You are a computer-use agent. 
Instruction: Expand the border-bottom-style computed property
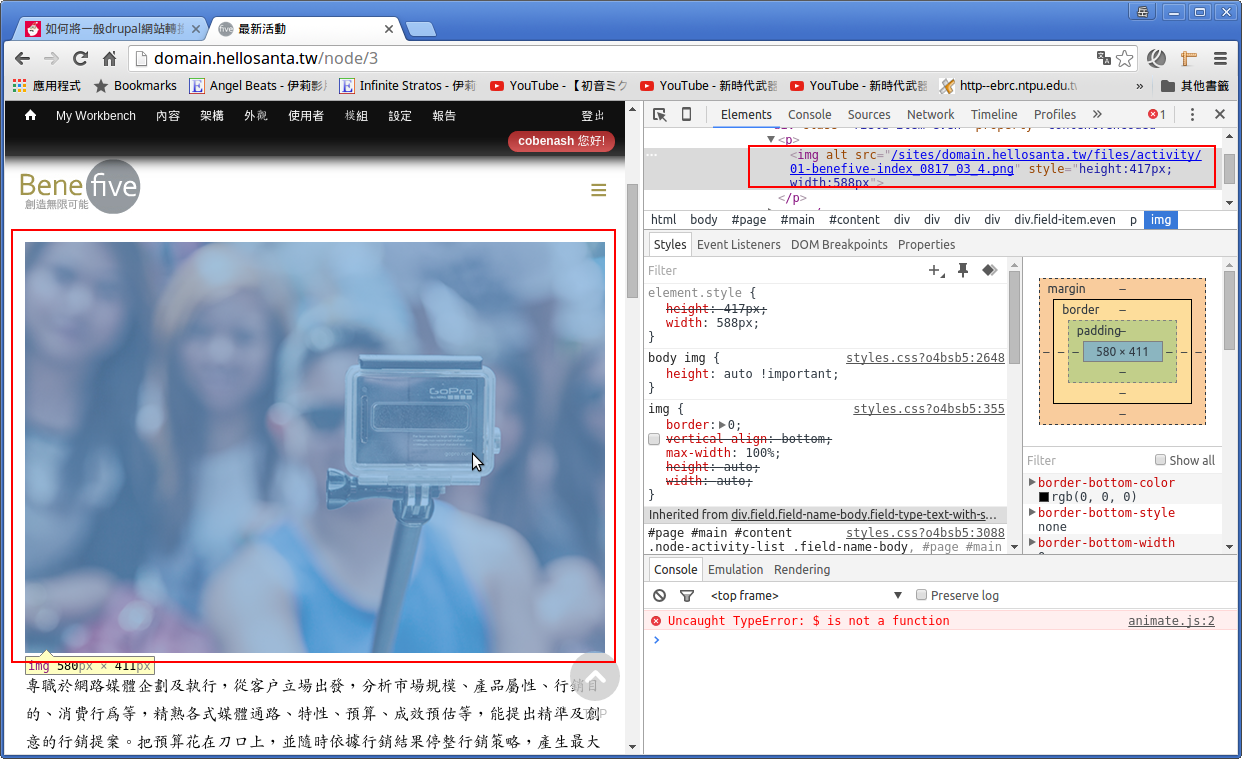coord(1033,513)
